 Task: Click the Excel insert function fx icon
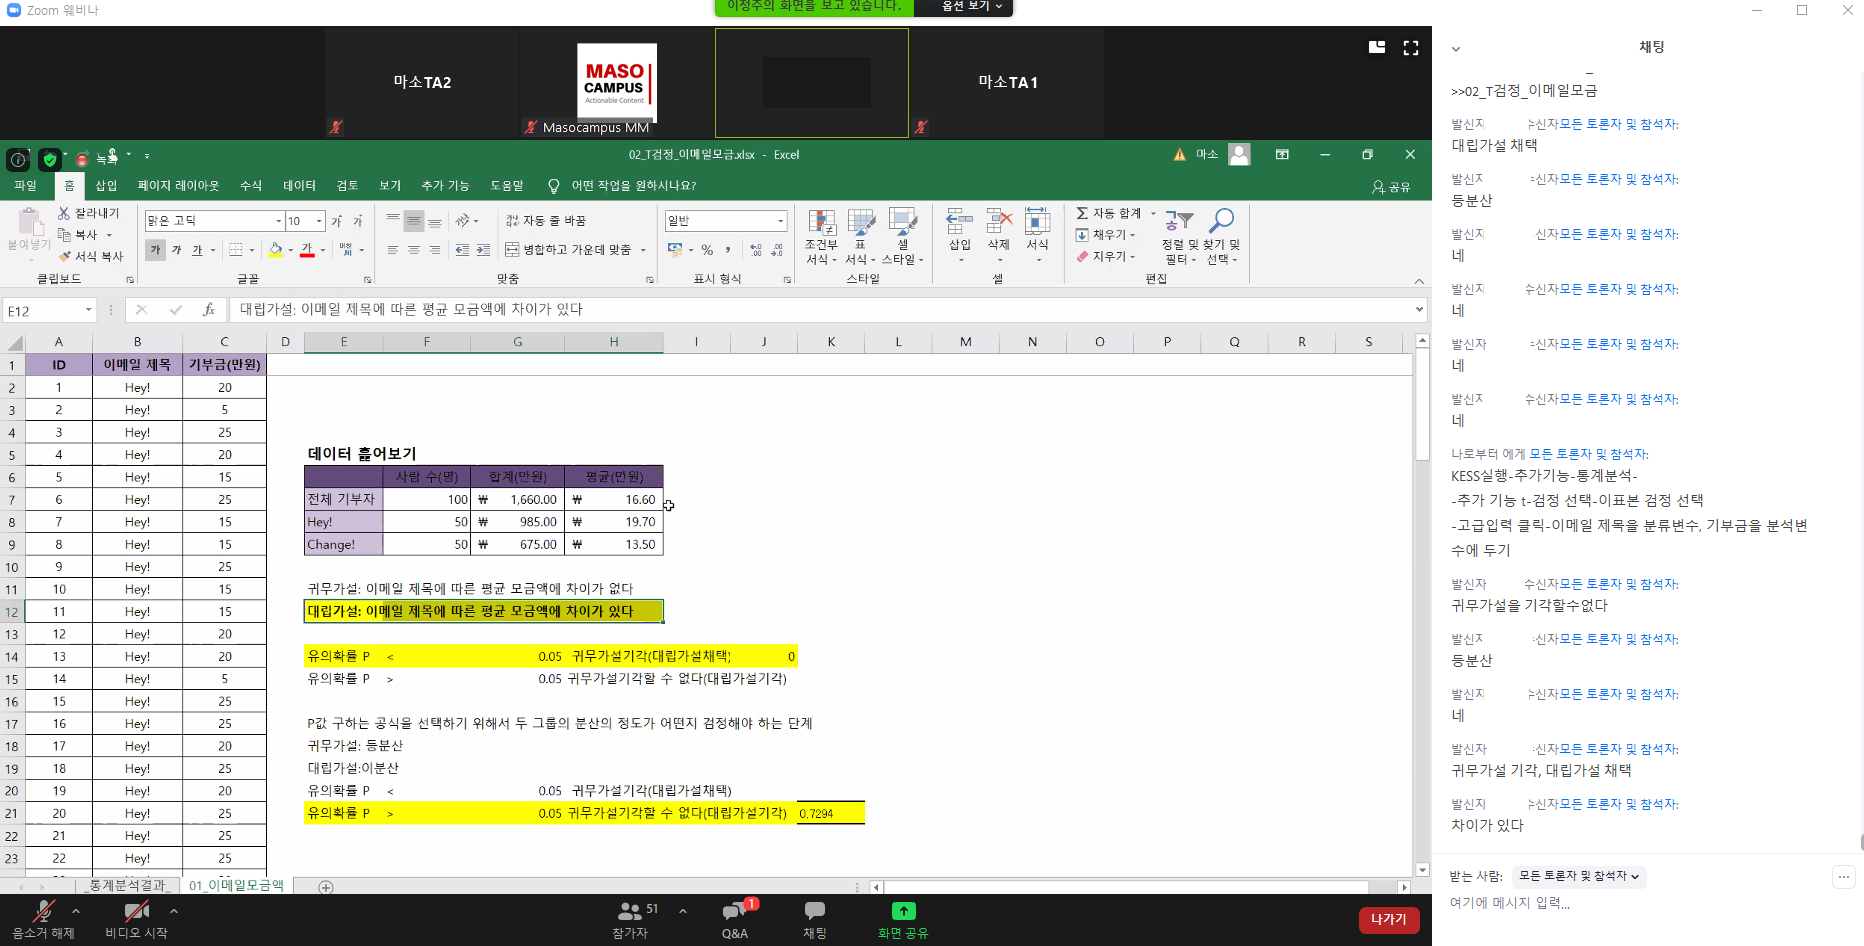pos(208,310)
